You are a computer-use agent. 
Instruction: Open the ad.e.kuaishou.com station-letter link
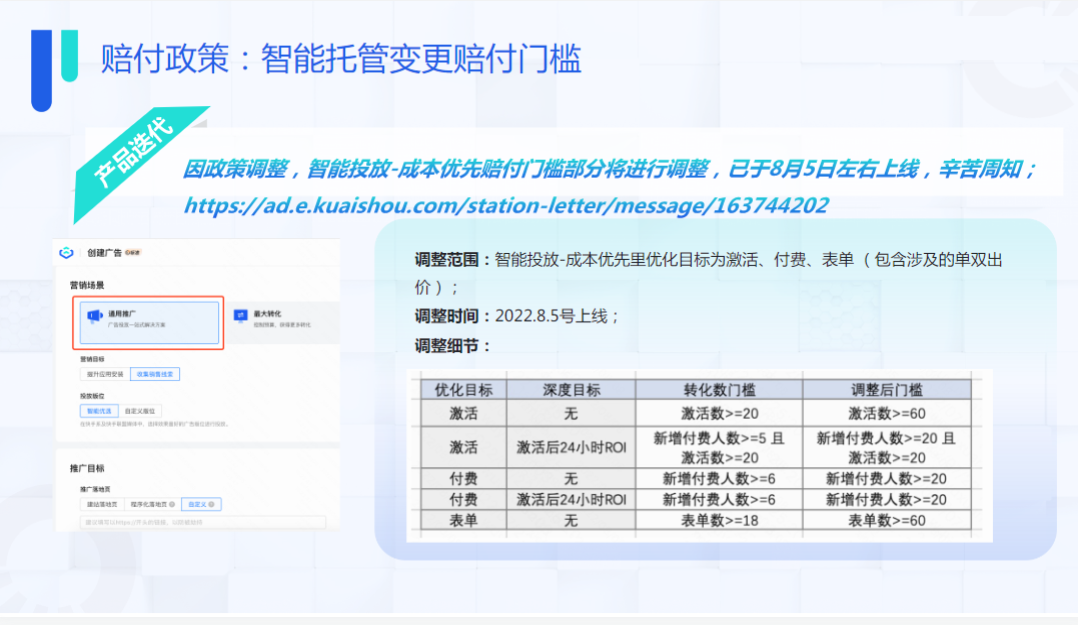click(505, 205)
